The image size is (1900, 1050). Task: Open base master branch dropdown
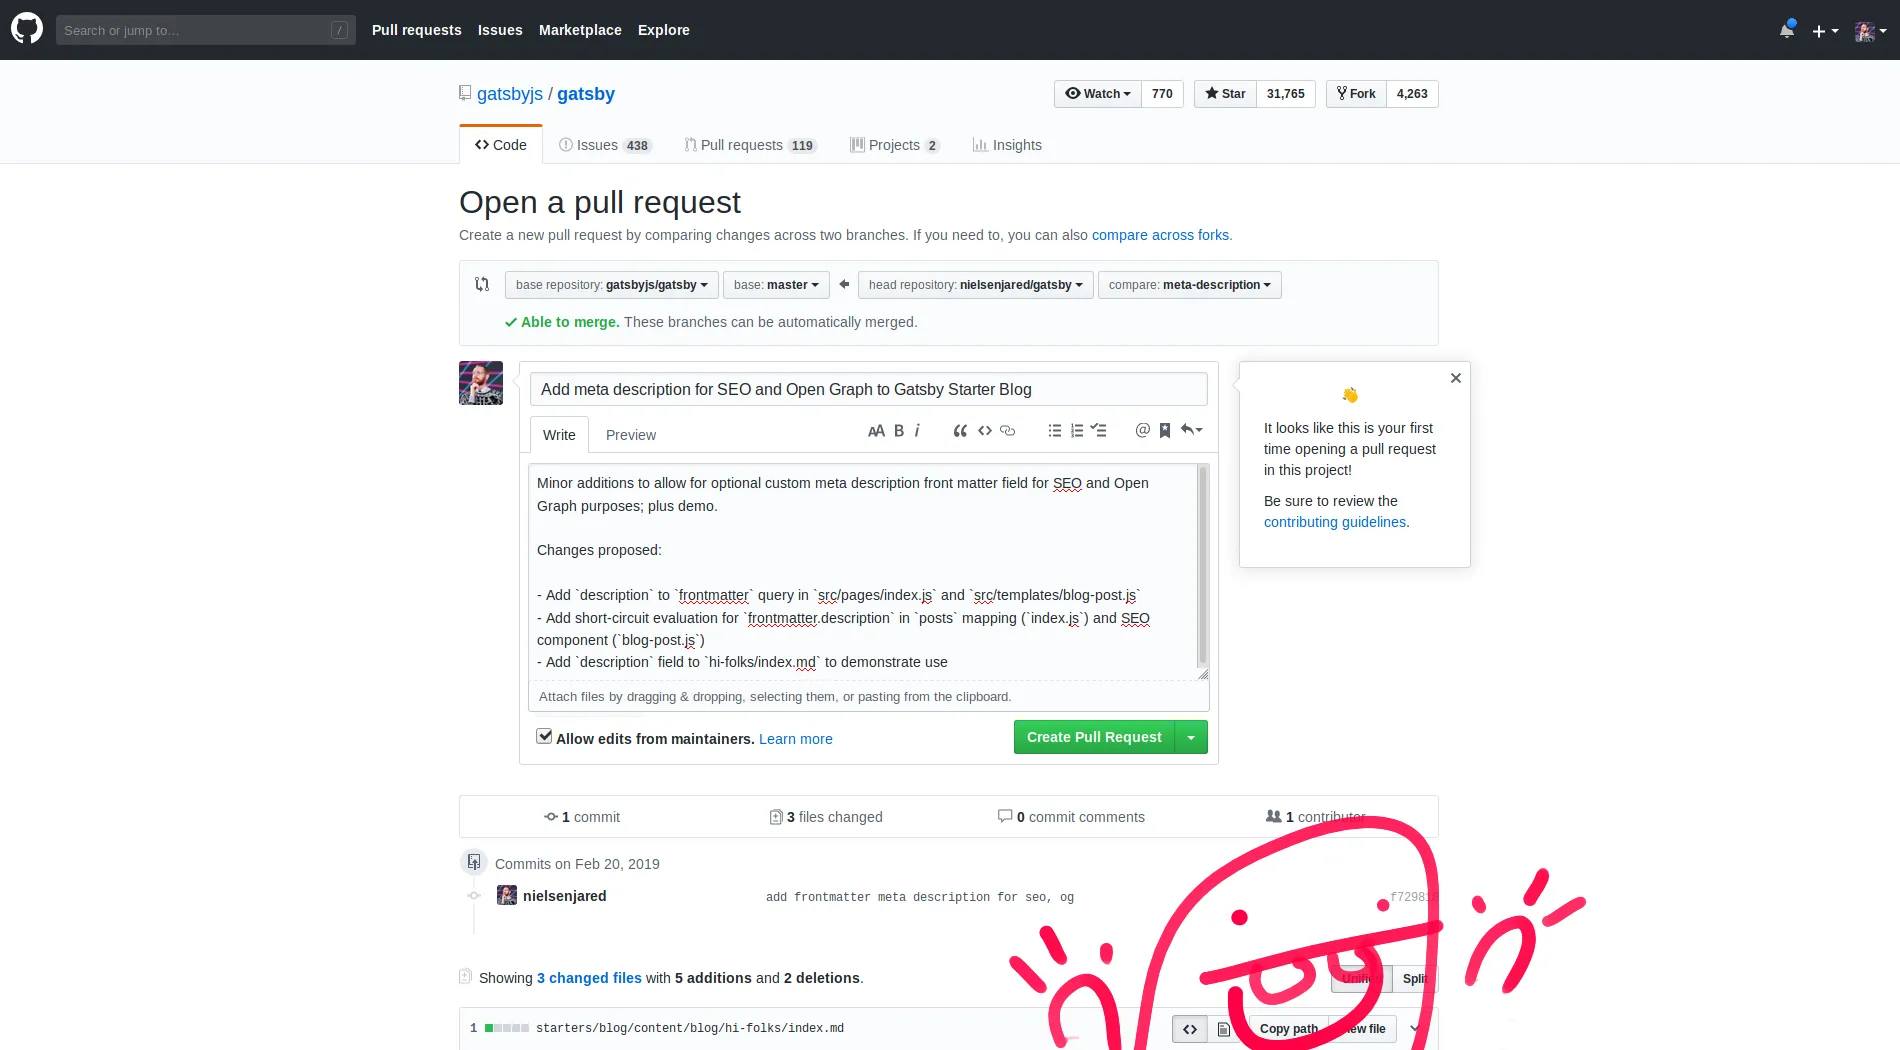(776, 285)
